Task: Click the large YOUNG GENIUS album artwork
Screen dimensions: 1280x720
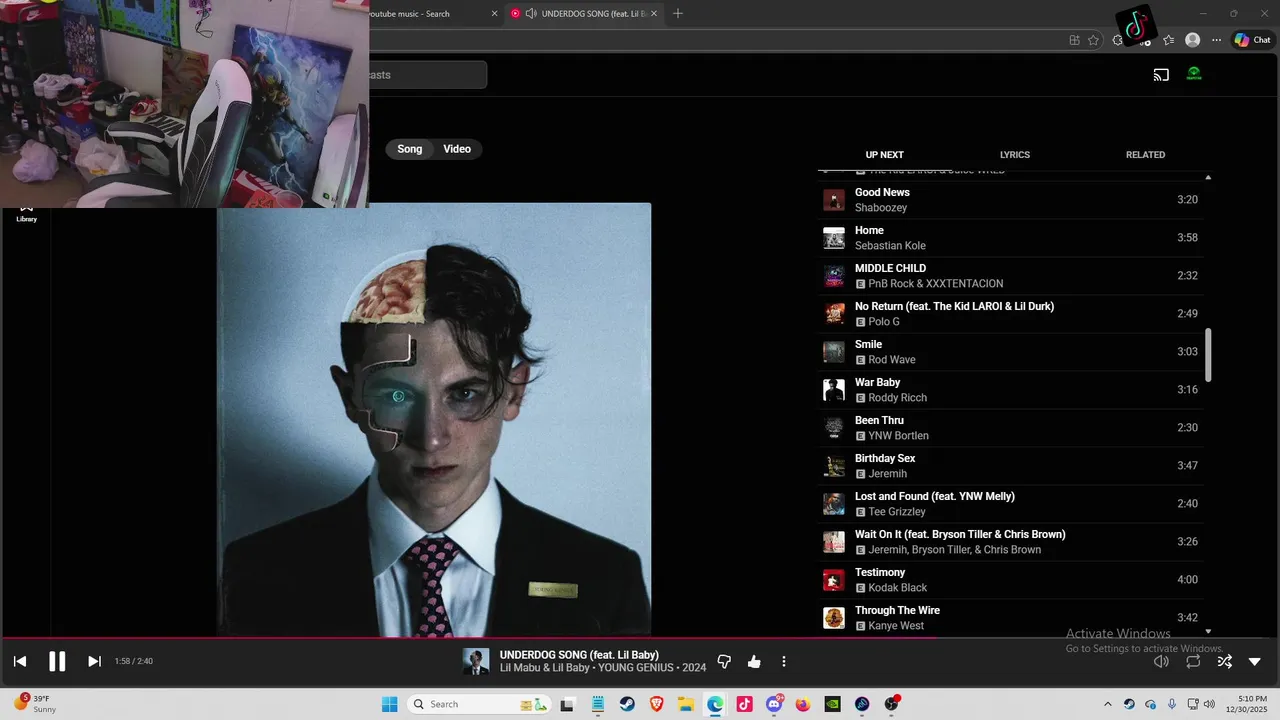Action: coord(434,419)
